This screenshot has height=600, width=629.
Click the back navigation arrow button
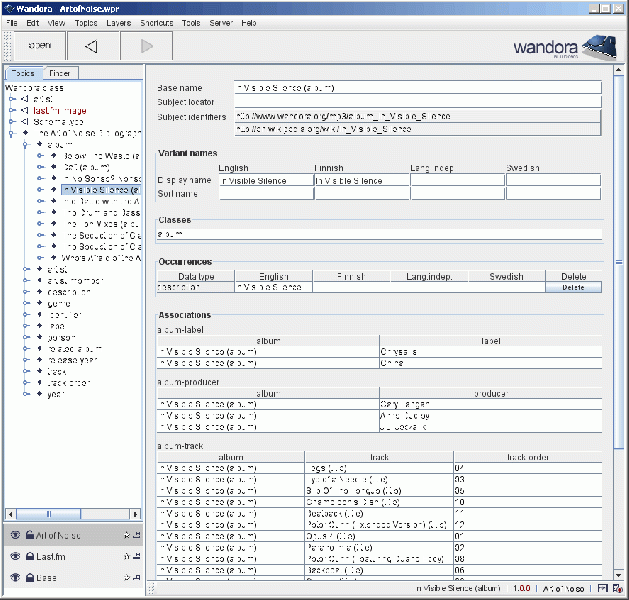click(91, 46)
